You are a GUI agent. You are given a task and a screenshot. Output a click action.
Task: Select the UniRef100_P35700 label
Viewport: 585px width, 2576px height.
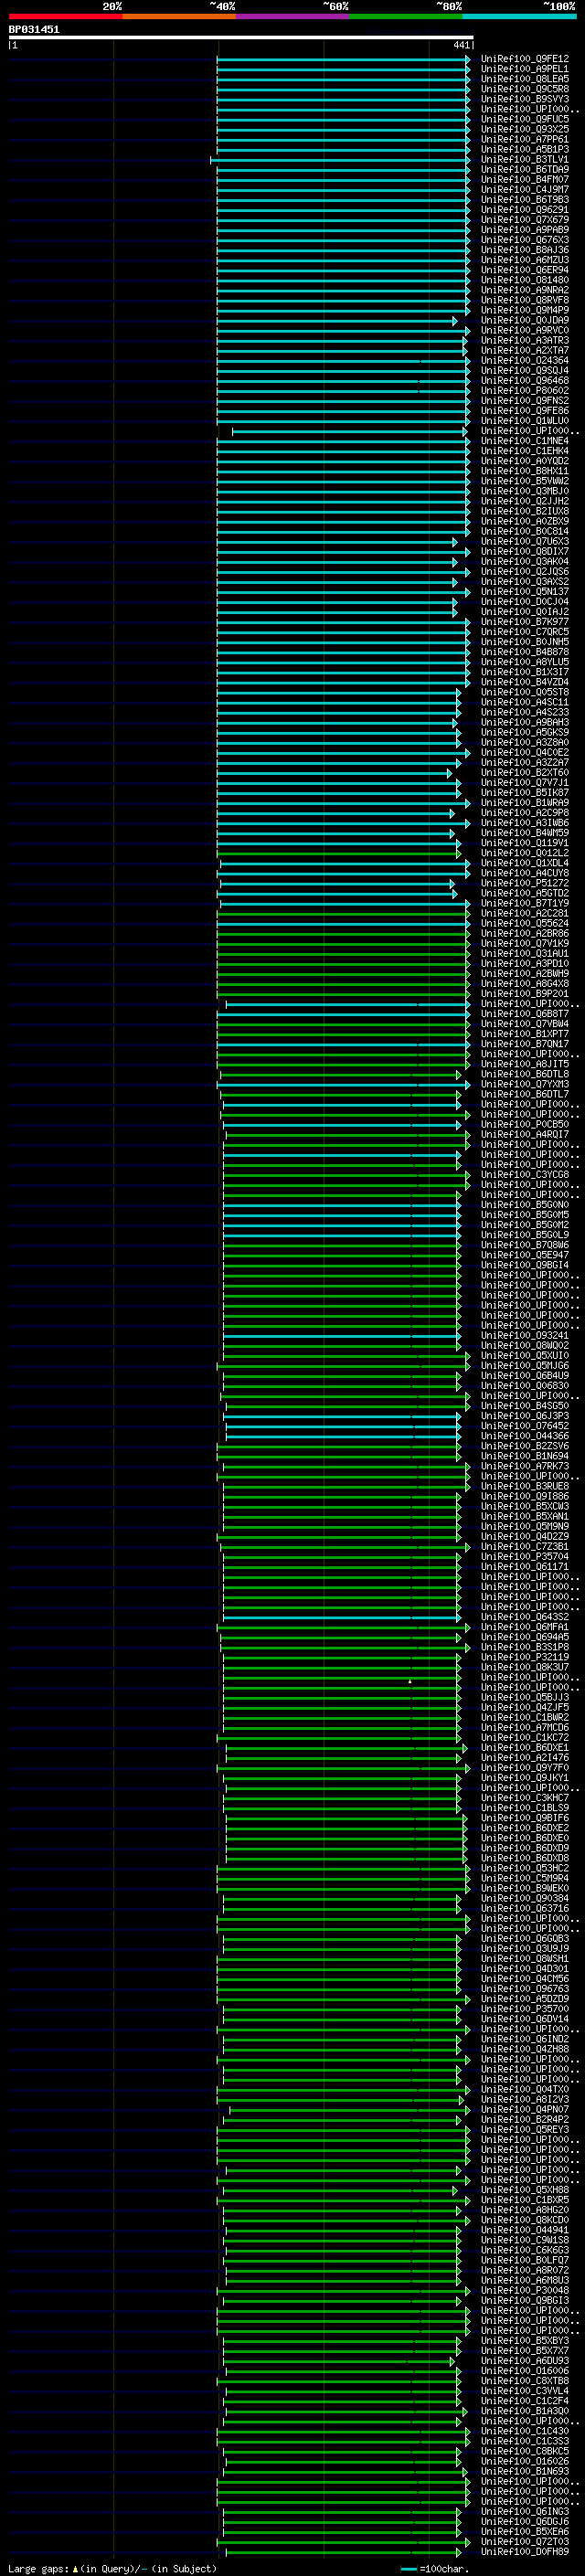point(525,2009)
